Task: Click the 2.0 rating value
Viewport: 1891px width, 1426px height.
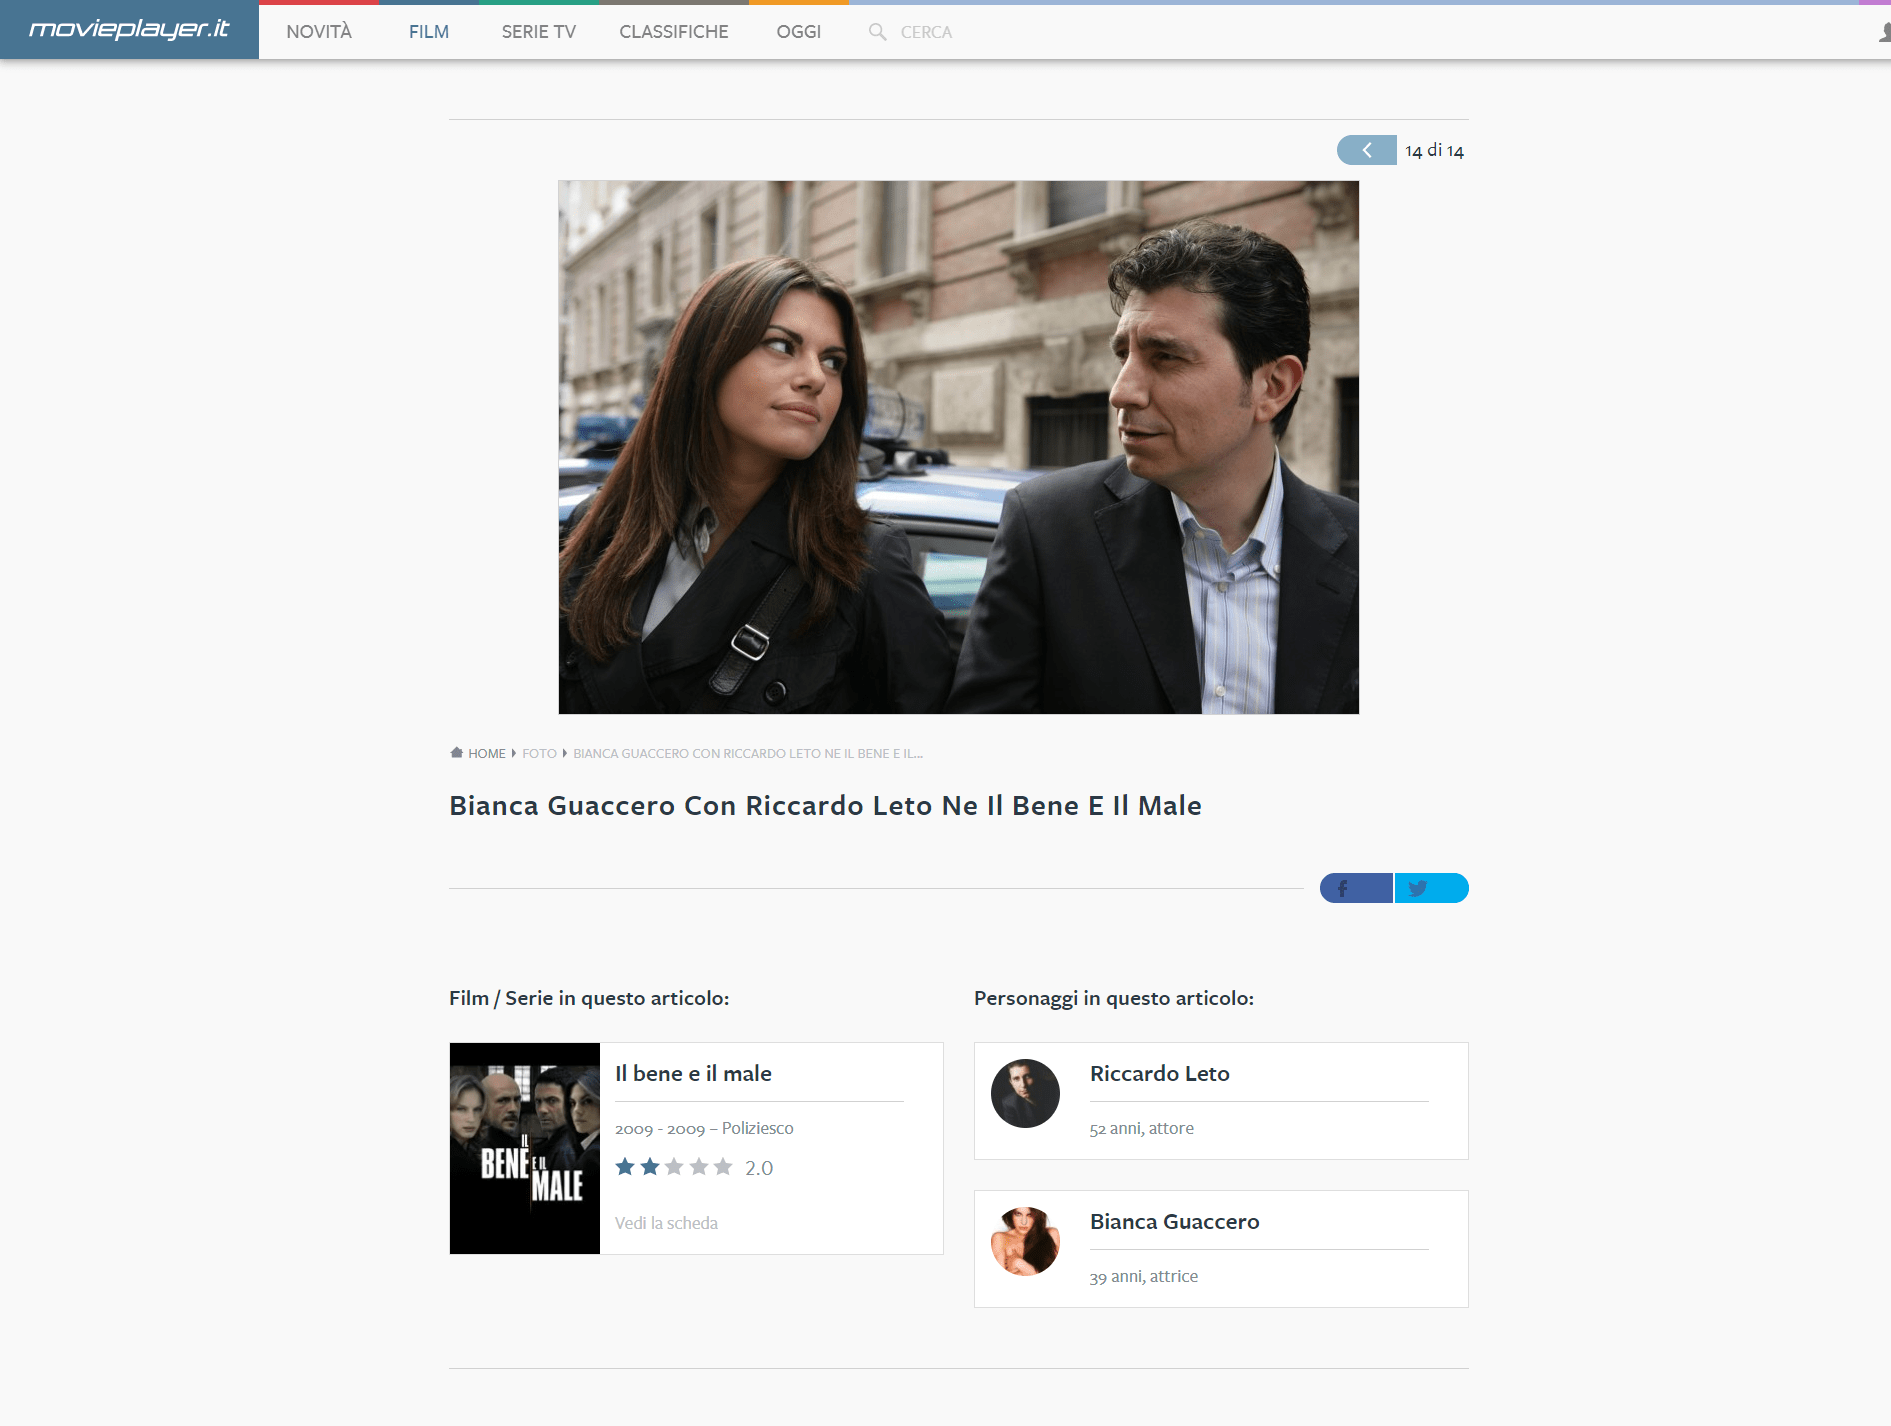Action: tap(759, 1168)
